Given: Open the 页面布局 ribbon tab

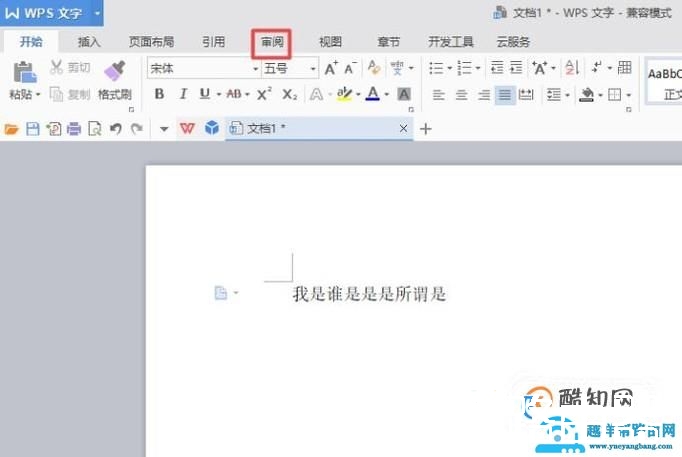Looking at the screenshot, I should click(151, 42).
